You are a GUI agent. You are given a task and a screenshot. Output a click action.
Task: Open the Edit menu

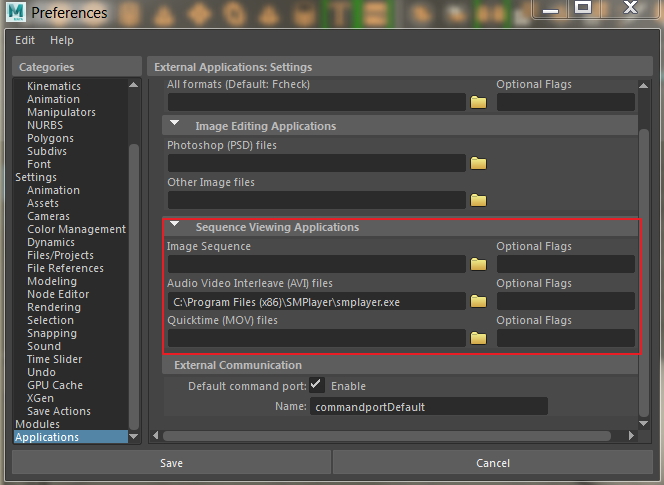point(25,40)
